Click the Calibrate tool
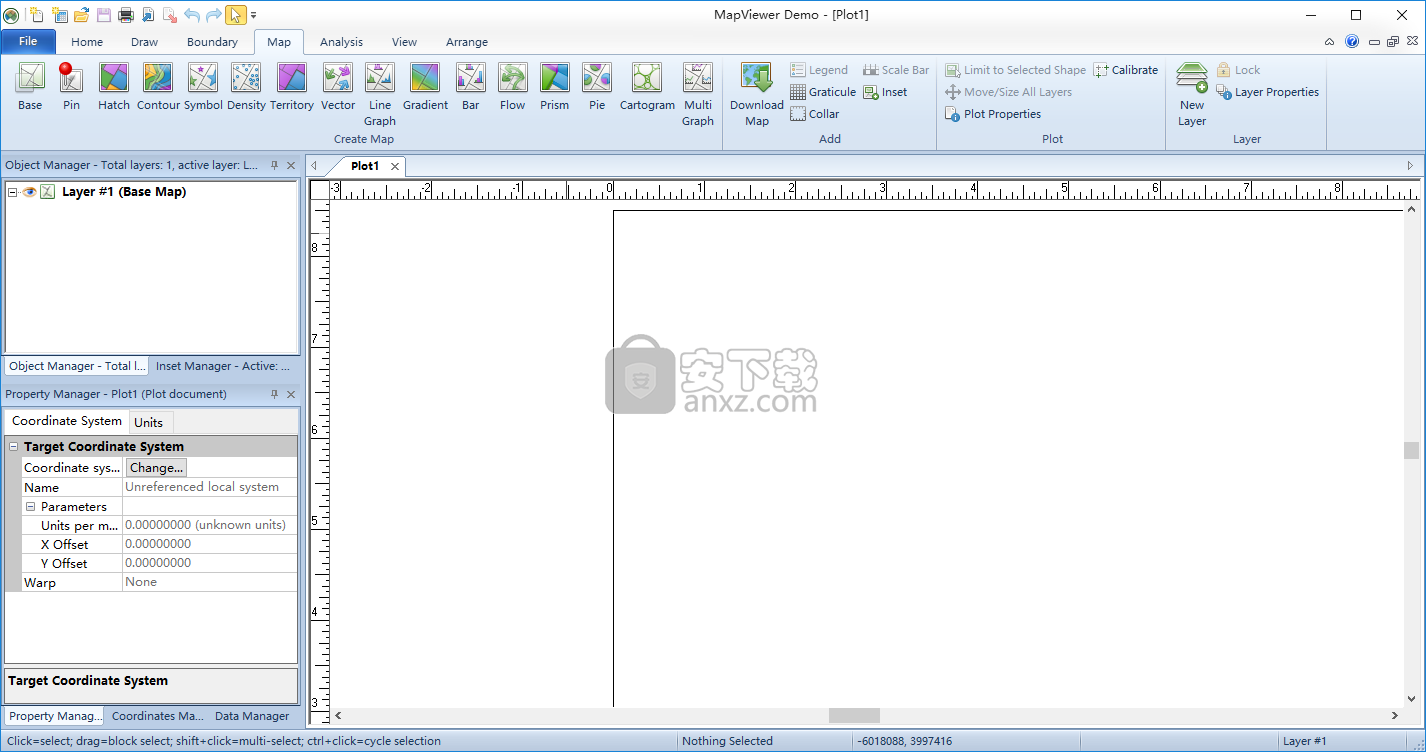The height and width of the screenshot is (752, 1426). tap(1126, 70)
